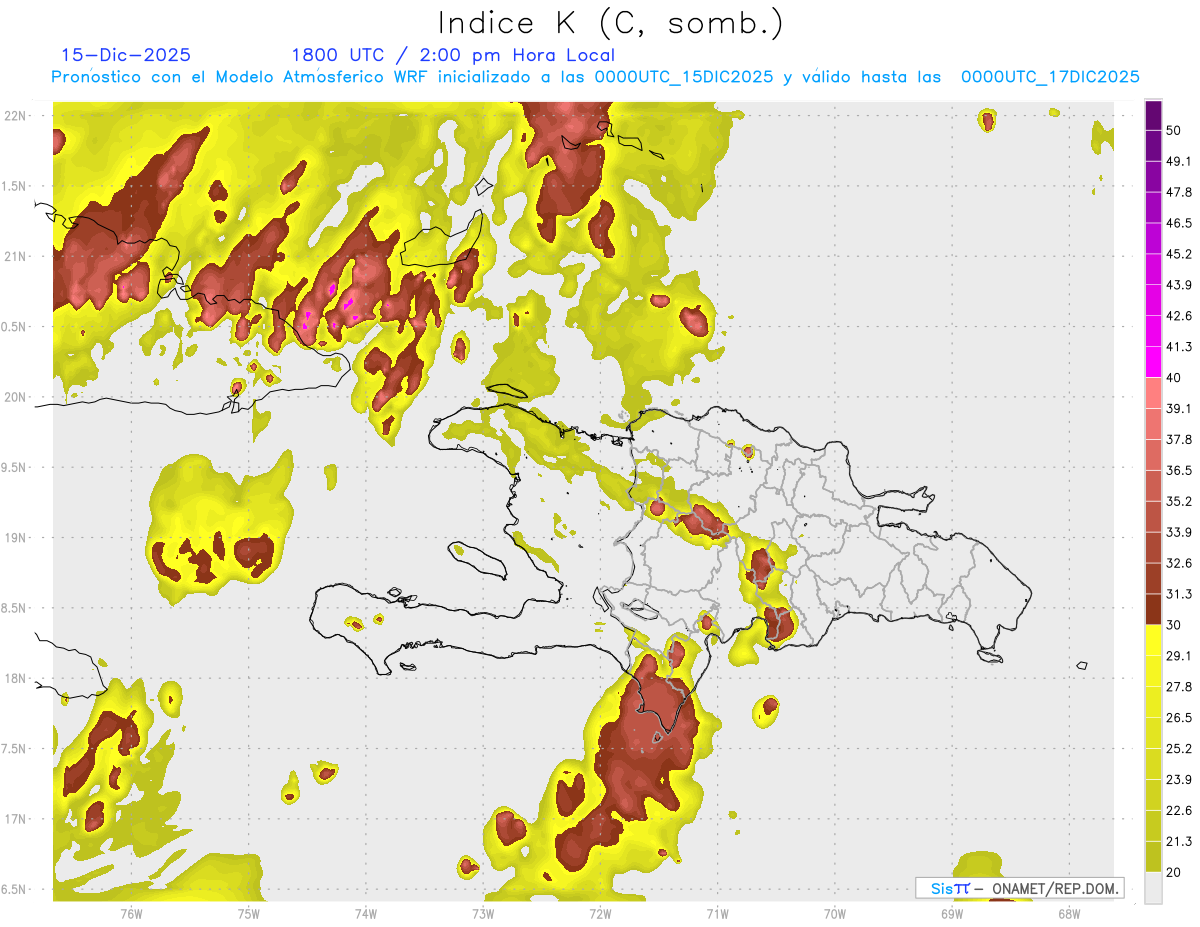Click the colorbar label "42.6"
This screenshot has width=1200, height=927.
[x=1179, y=316]
